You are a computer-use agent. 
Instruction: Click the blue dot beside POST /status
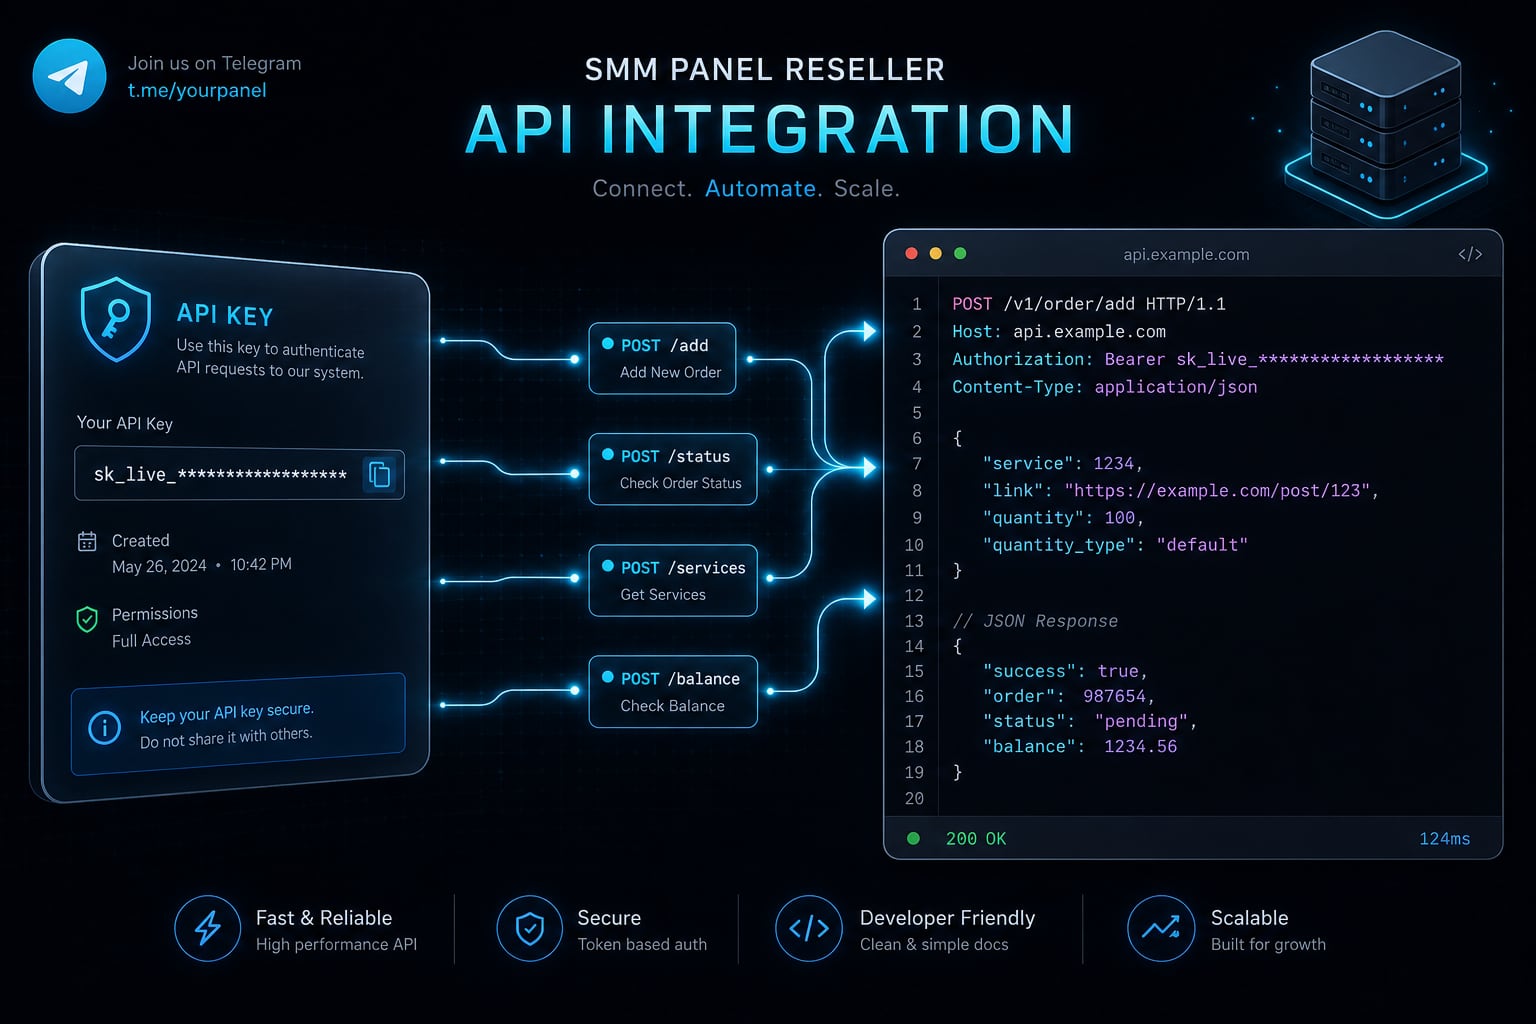click(x=608, y=455)
